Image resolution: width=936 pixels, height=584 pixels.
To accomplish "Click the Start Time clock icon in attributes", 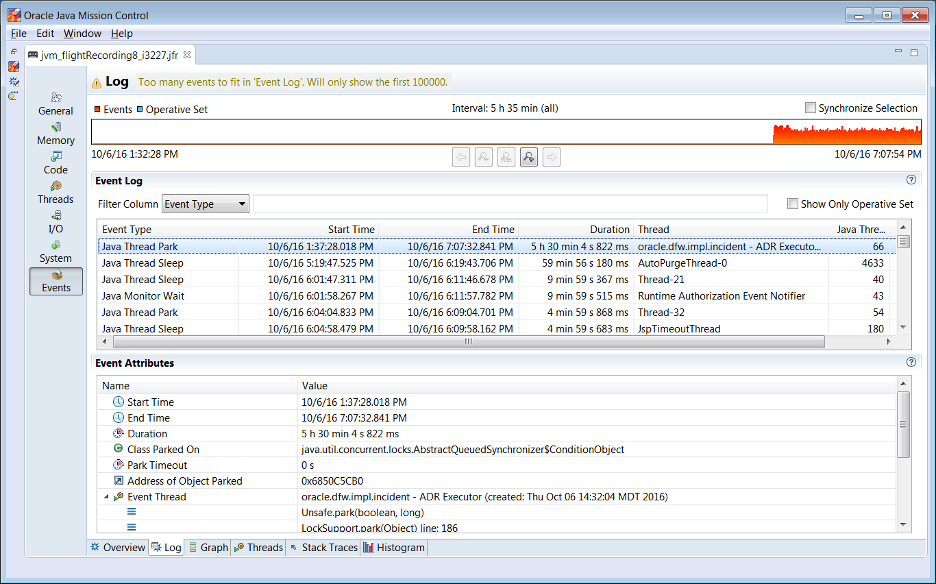I will 118,402.
